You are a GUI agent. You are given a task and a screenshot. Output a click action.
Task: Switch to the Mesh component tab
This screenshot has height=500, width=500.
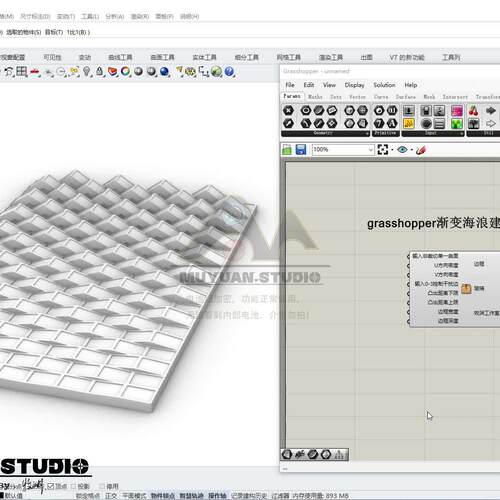(429, 97)
